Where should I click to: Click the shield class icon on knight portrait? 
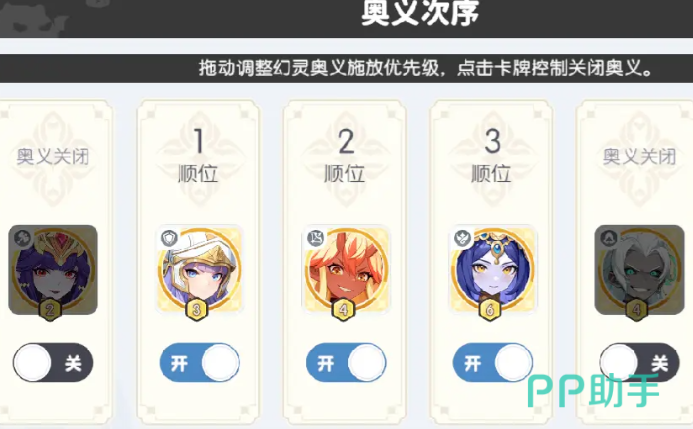click(x=169, y=239)
